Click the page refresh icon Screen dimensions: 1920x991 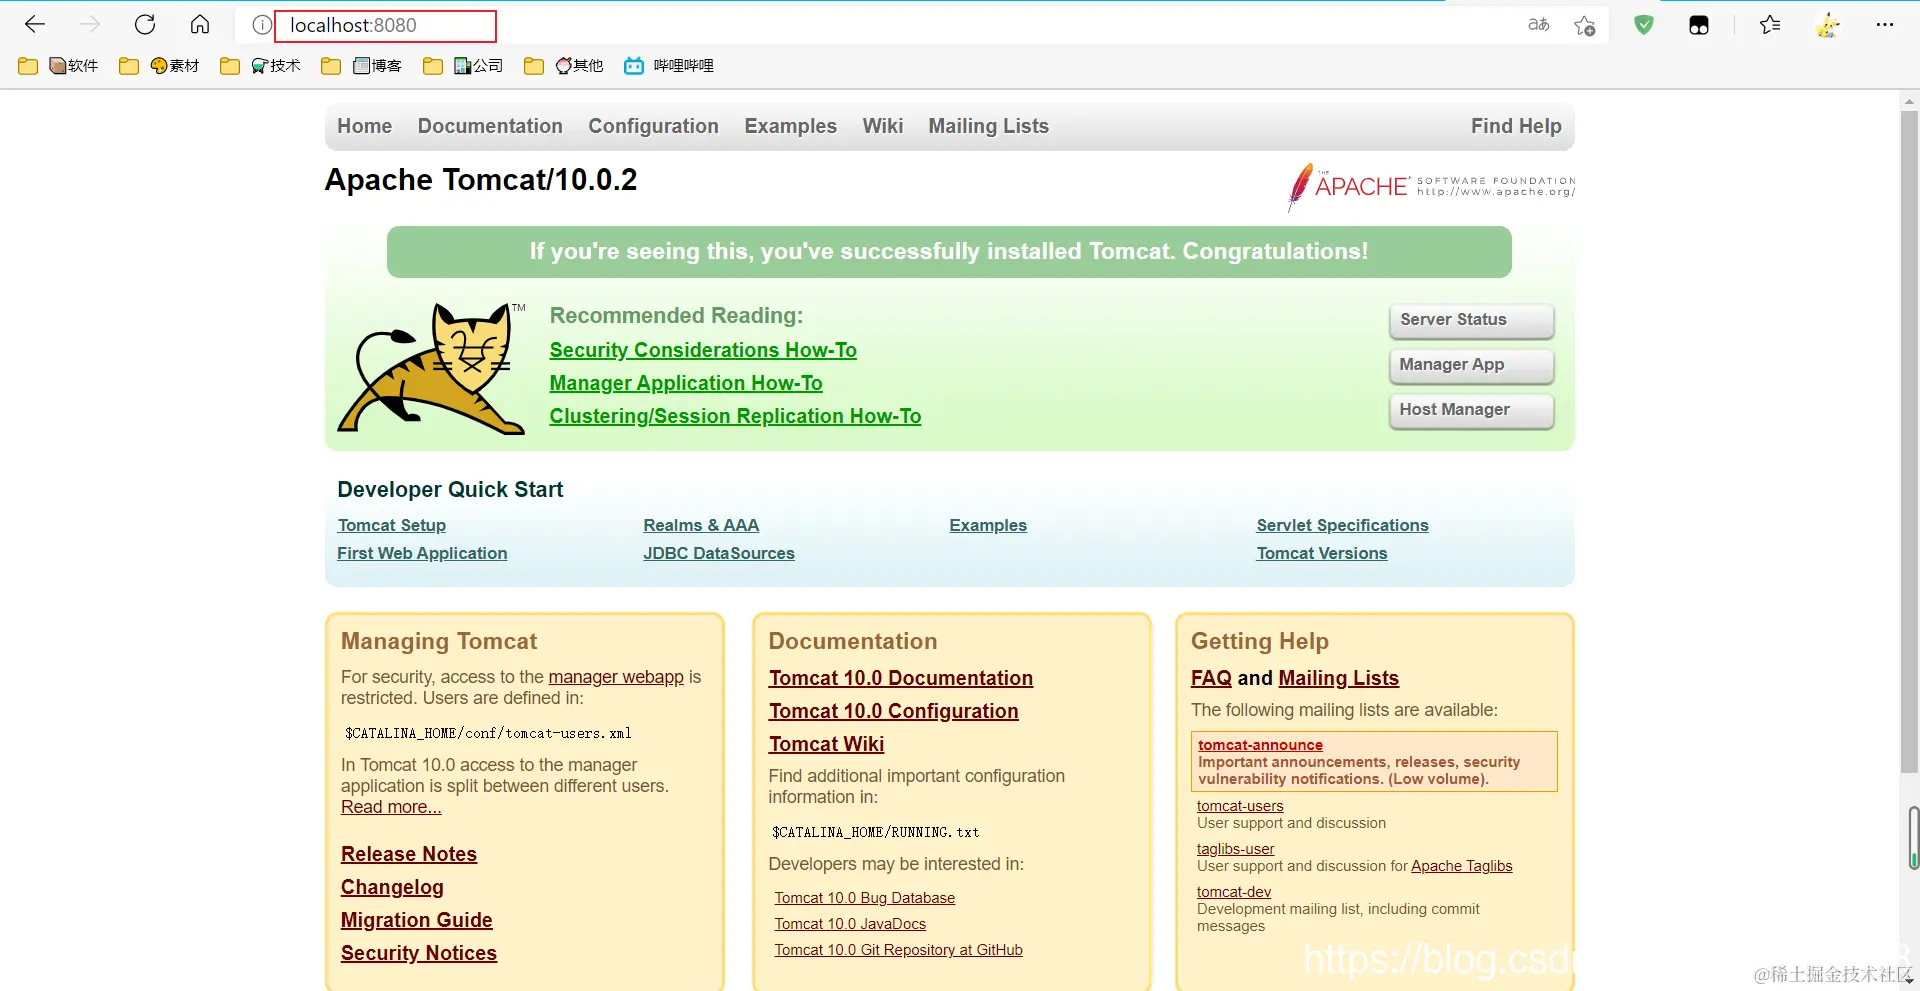coord(145,25)
